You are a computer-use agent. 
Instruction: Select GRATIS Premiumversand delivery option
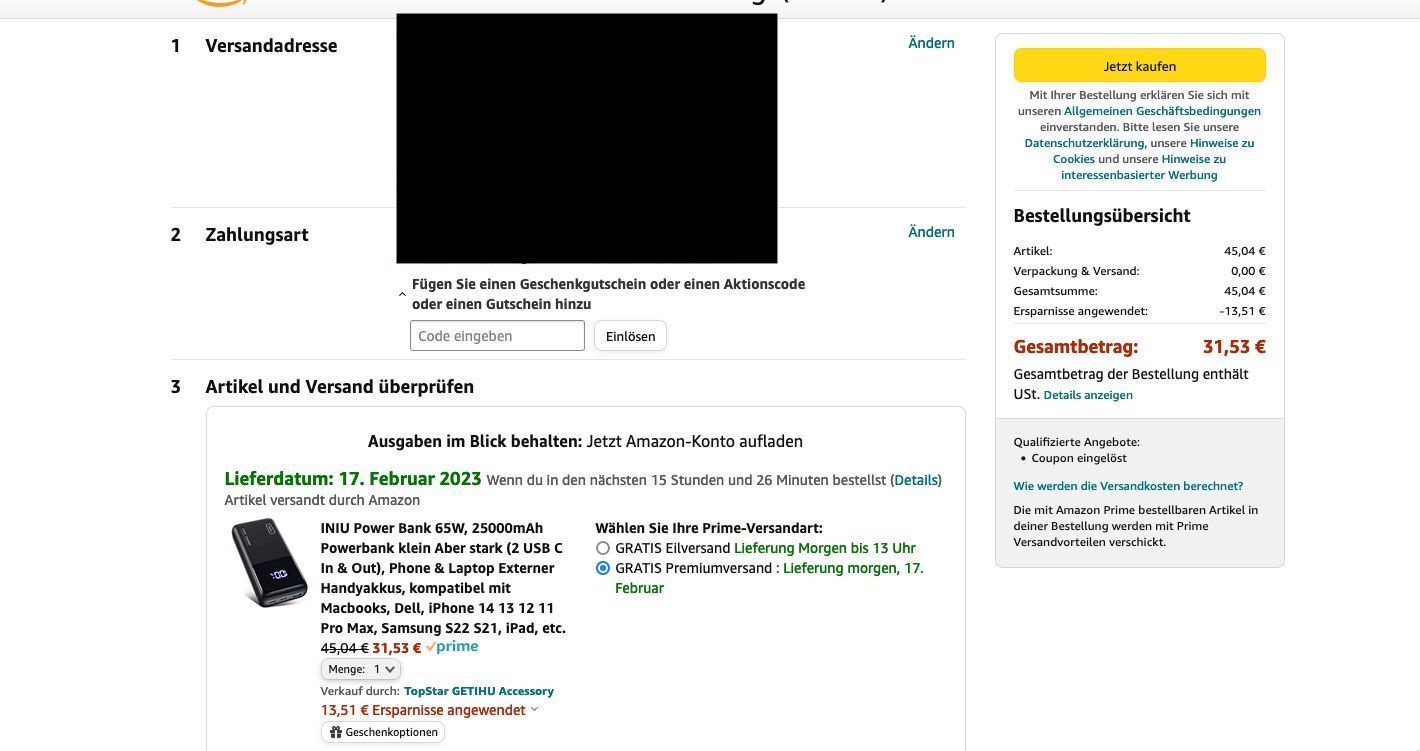pos(603,568)
